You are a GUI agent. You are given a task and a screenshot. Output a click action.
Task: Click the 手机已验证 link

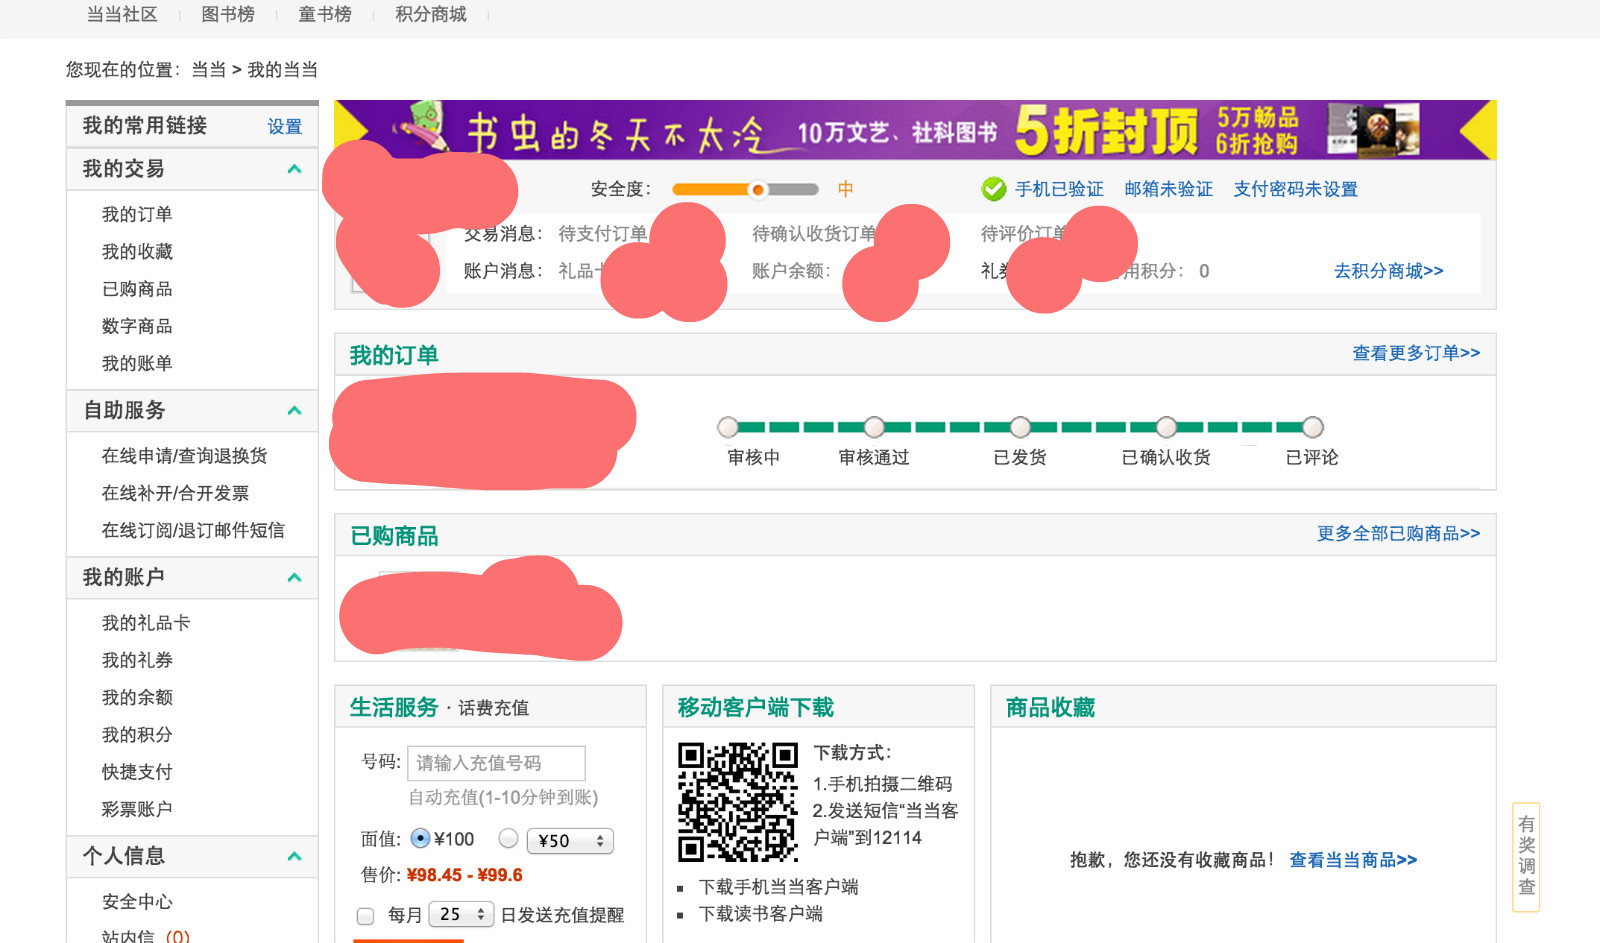click(x=1059, y=189)
